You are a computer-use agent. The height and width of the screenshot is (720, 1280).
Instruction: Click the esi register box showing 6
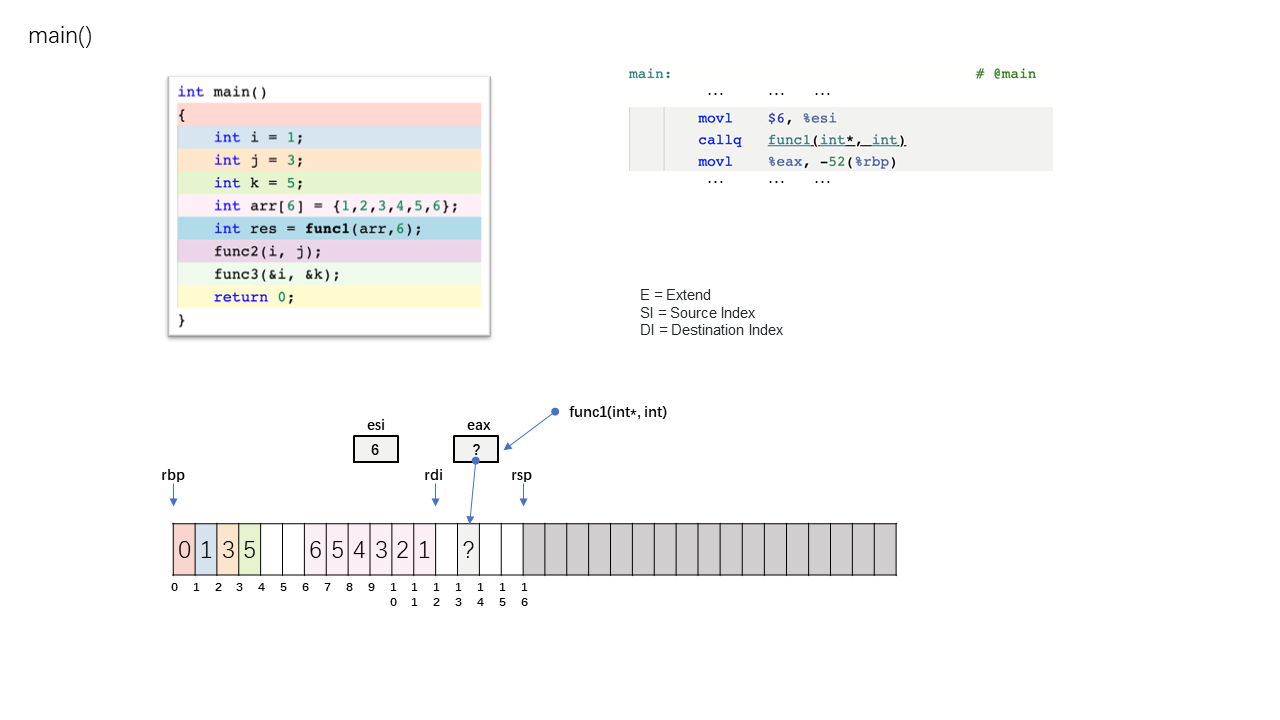click(376, 449)
